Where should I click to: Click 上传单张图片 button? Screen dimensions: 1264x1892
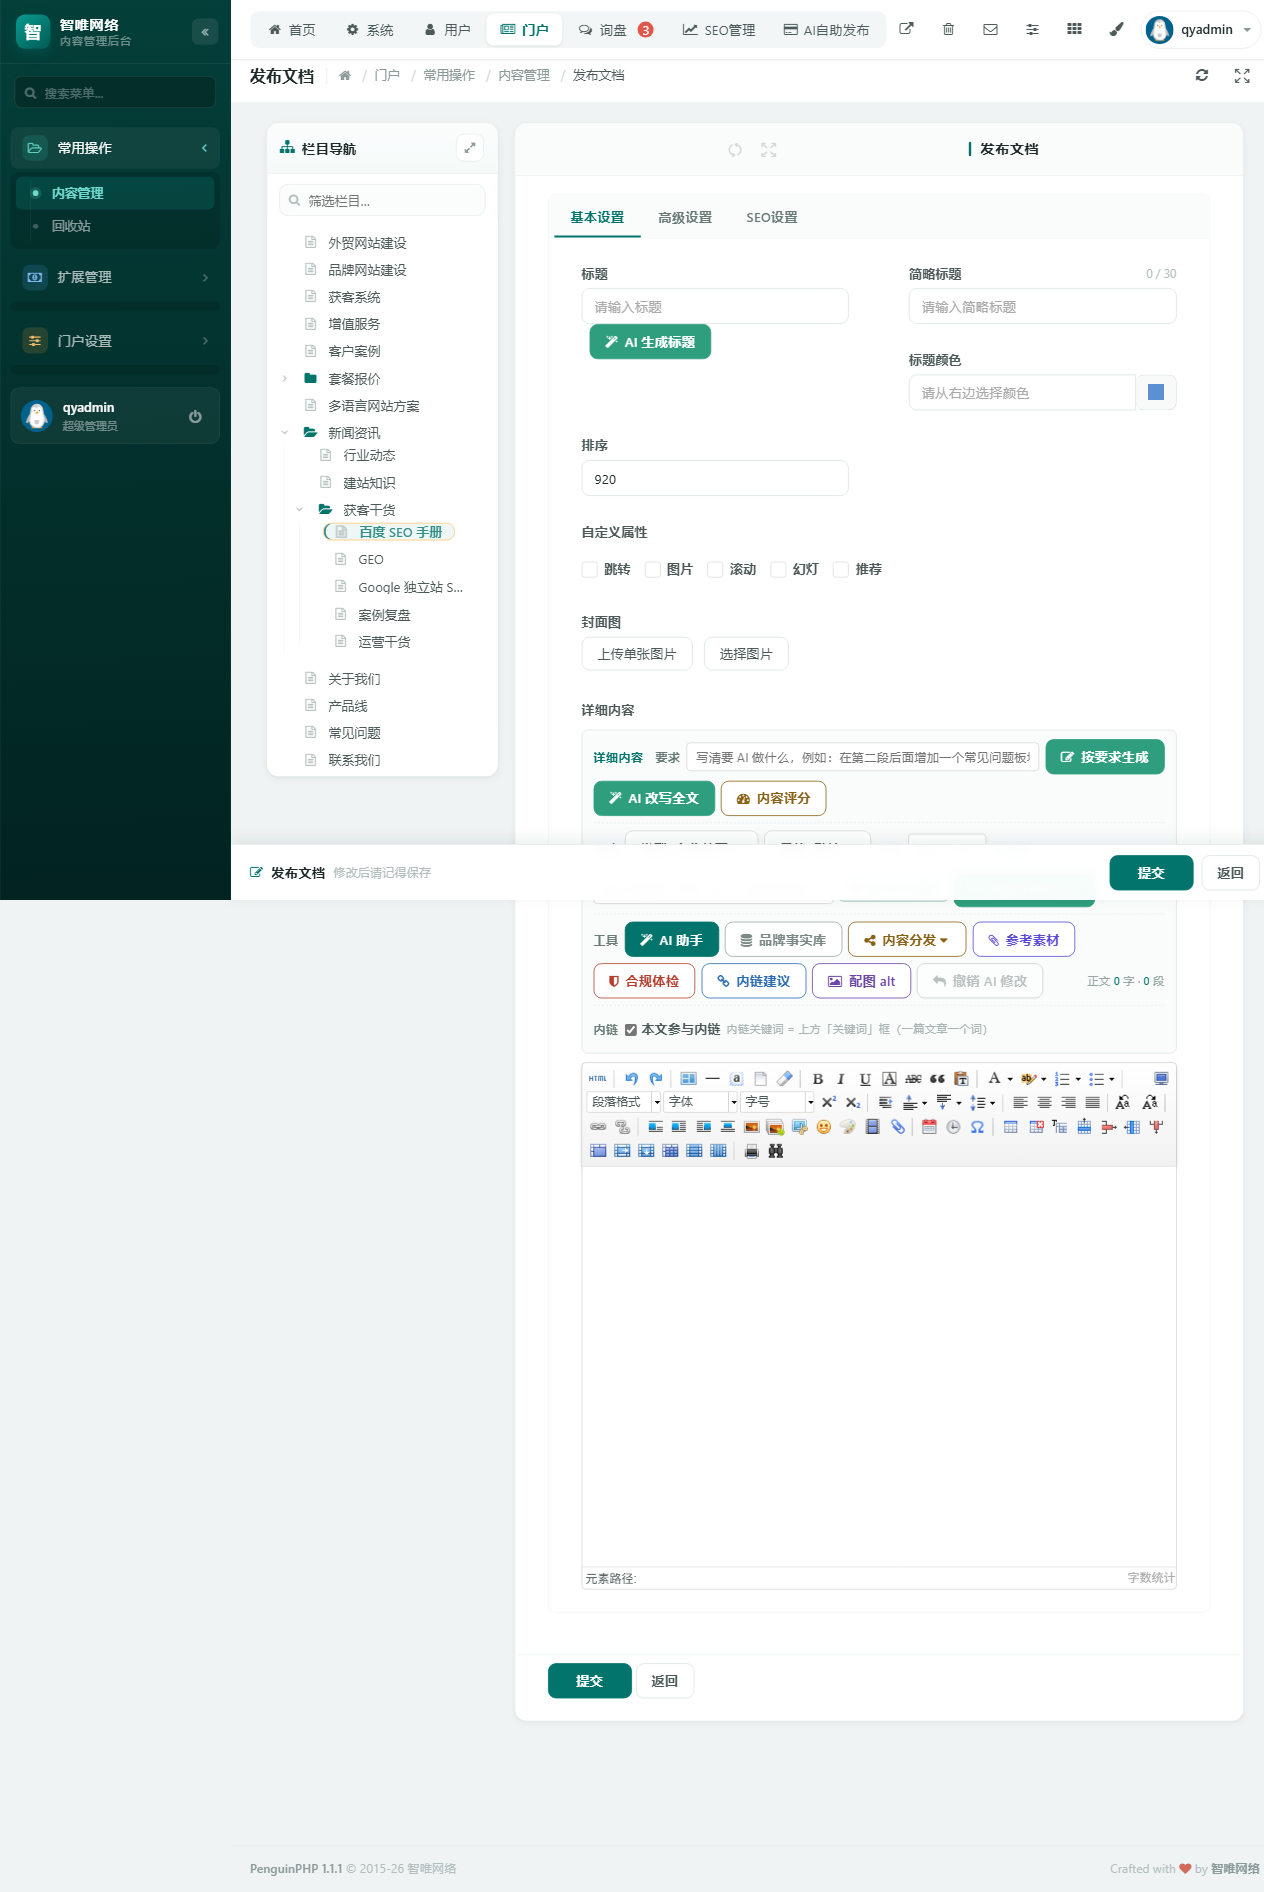(637, 654)
